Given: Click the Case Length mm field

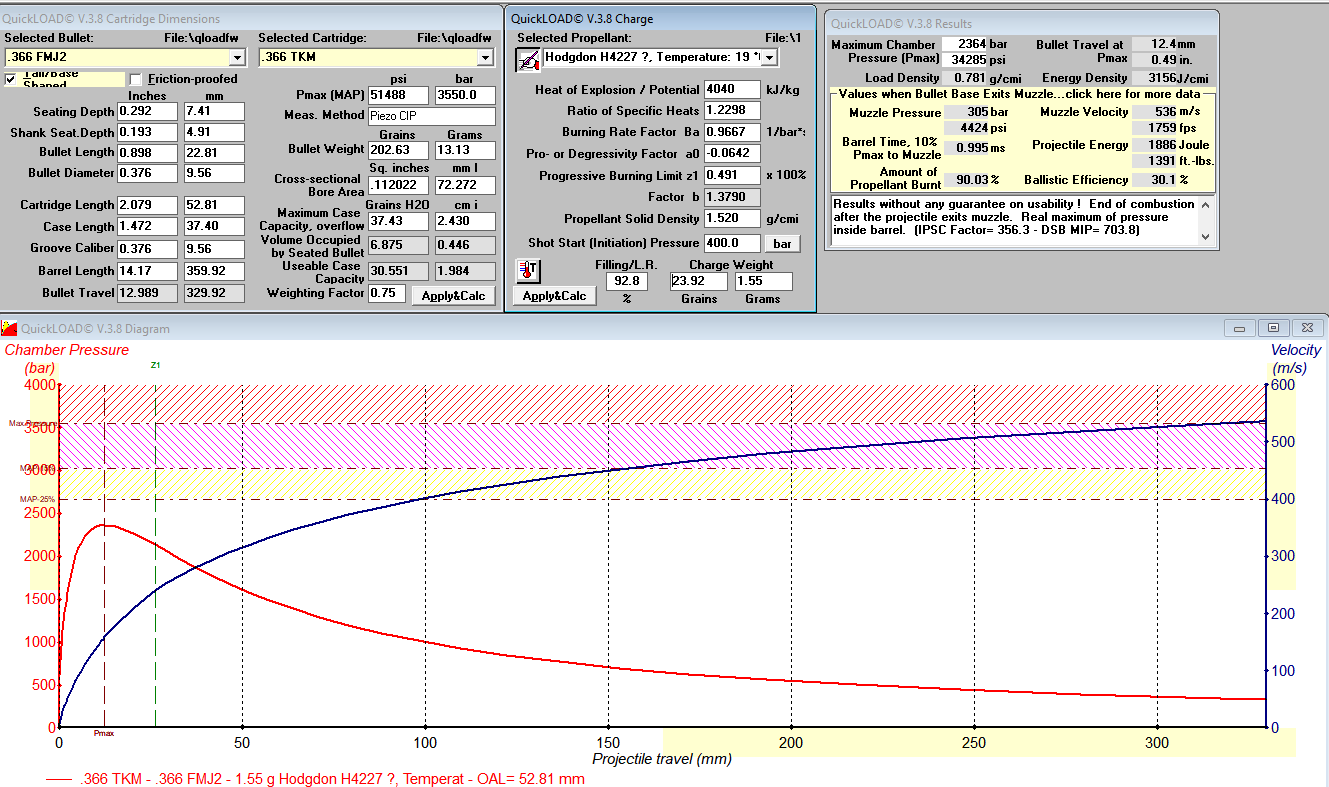Looking at the screenshot, I should point(214,227).
